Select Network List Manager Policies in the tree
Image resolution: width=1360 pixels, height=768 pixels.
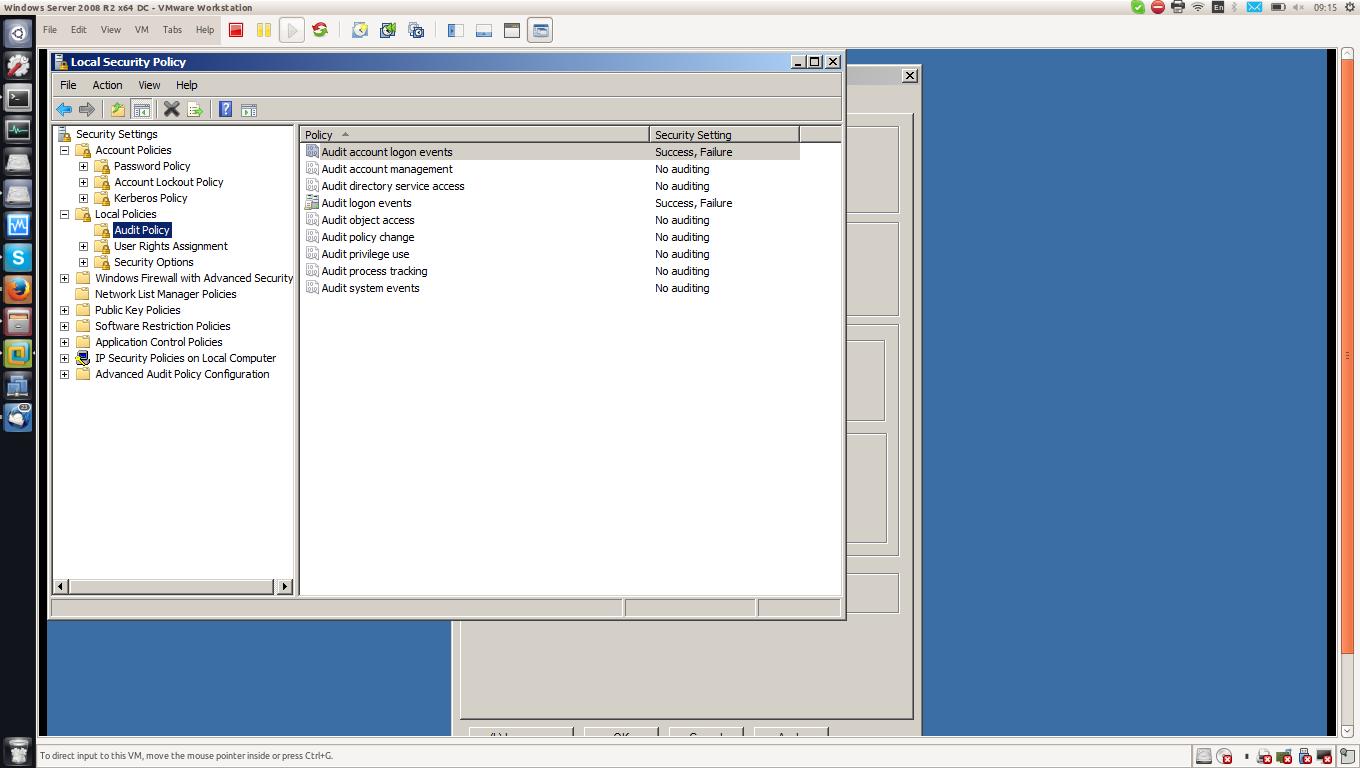(x=166, y=294)
